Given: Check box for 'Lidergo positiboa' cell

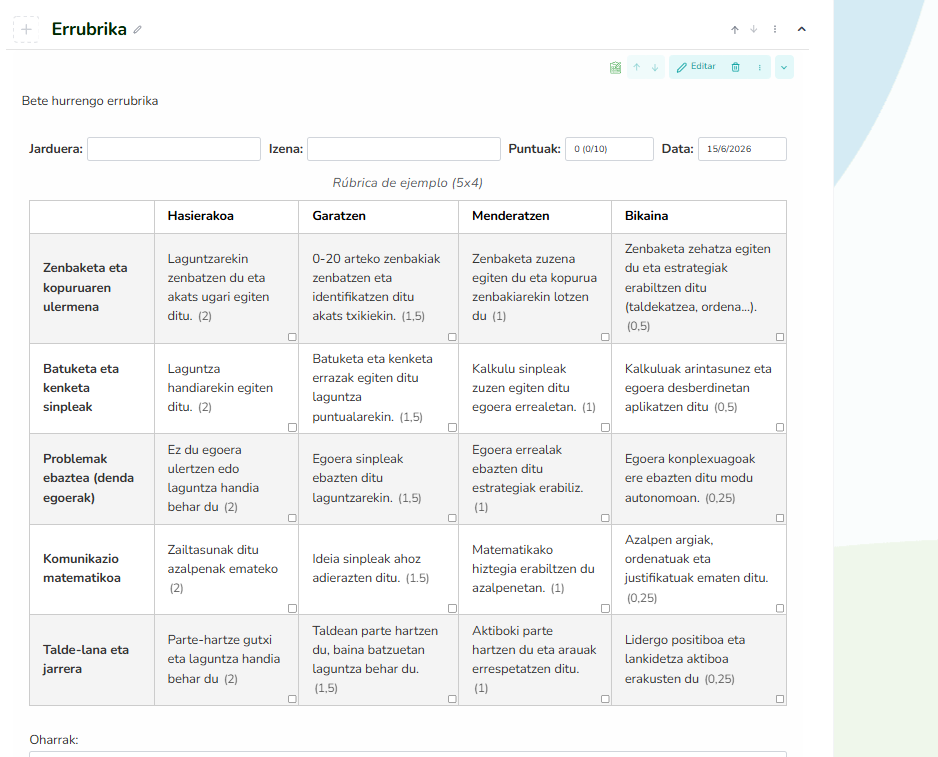Looking at the screenshot, I should (x=779, y=699).
